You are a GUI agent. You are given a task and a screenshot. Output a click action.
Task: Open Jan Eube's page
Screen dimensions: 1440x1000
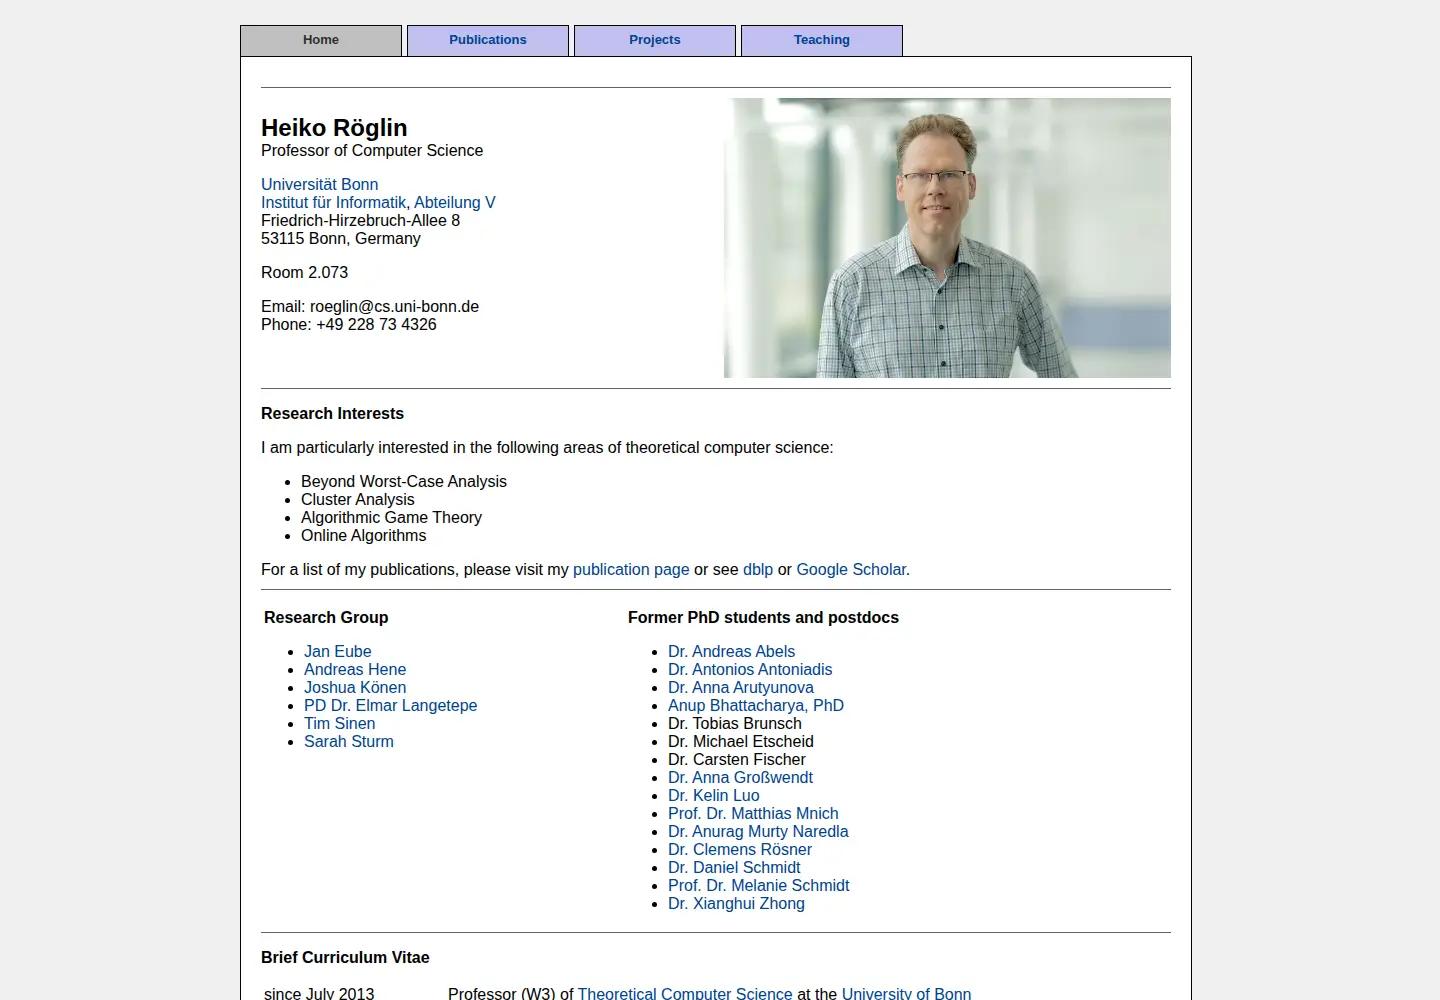point(337,651)
